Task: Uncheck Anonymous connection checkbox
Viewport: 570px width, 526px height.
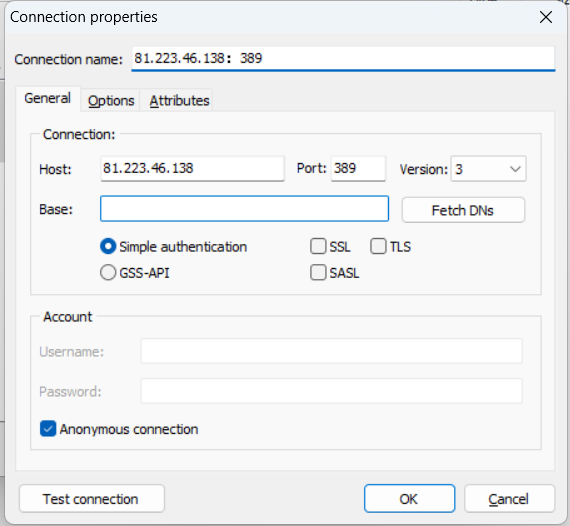Action: click(48, 429)
